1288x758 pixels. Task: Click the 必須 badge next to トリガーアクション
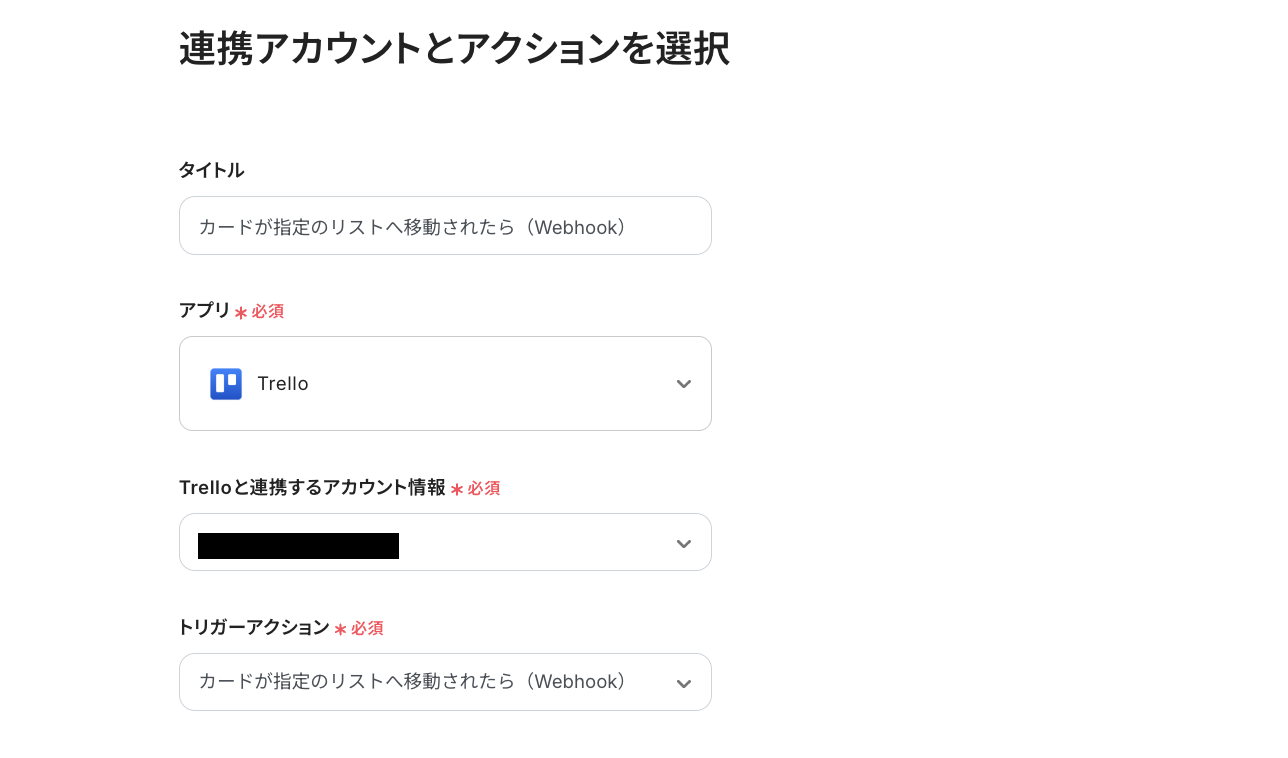click(367, 629)
